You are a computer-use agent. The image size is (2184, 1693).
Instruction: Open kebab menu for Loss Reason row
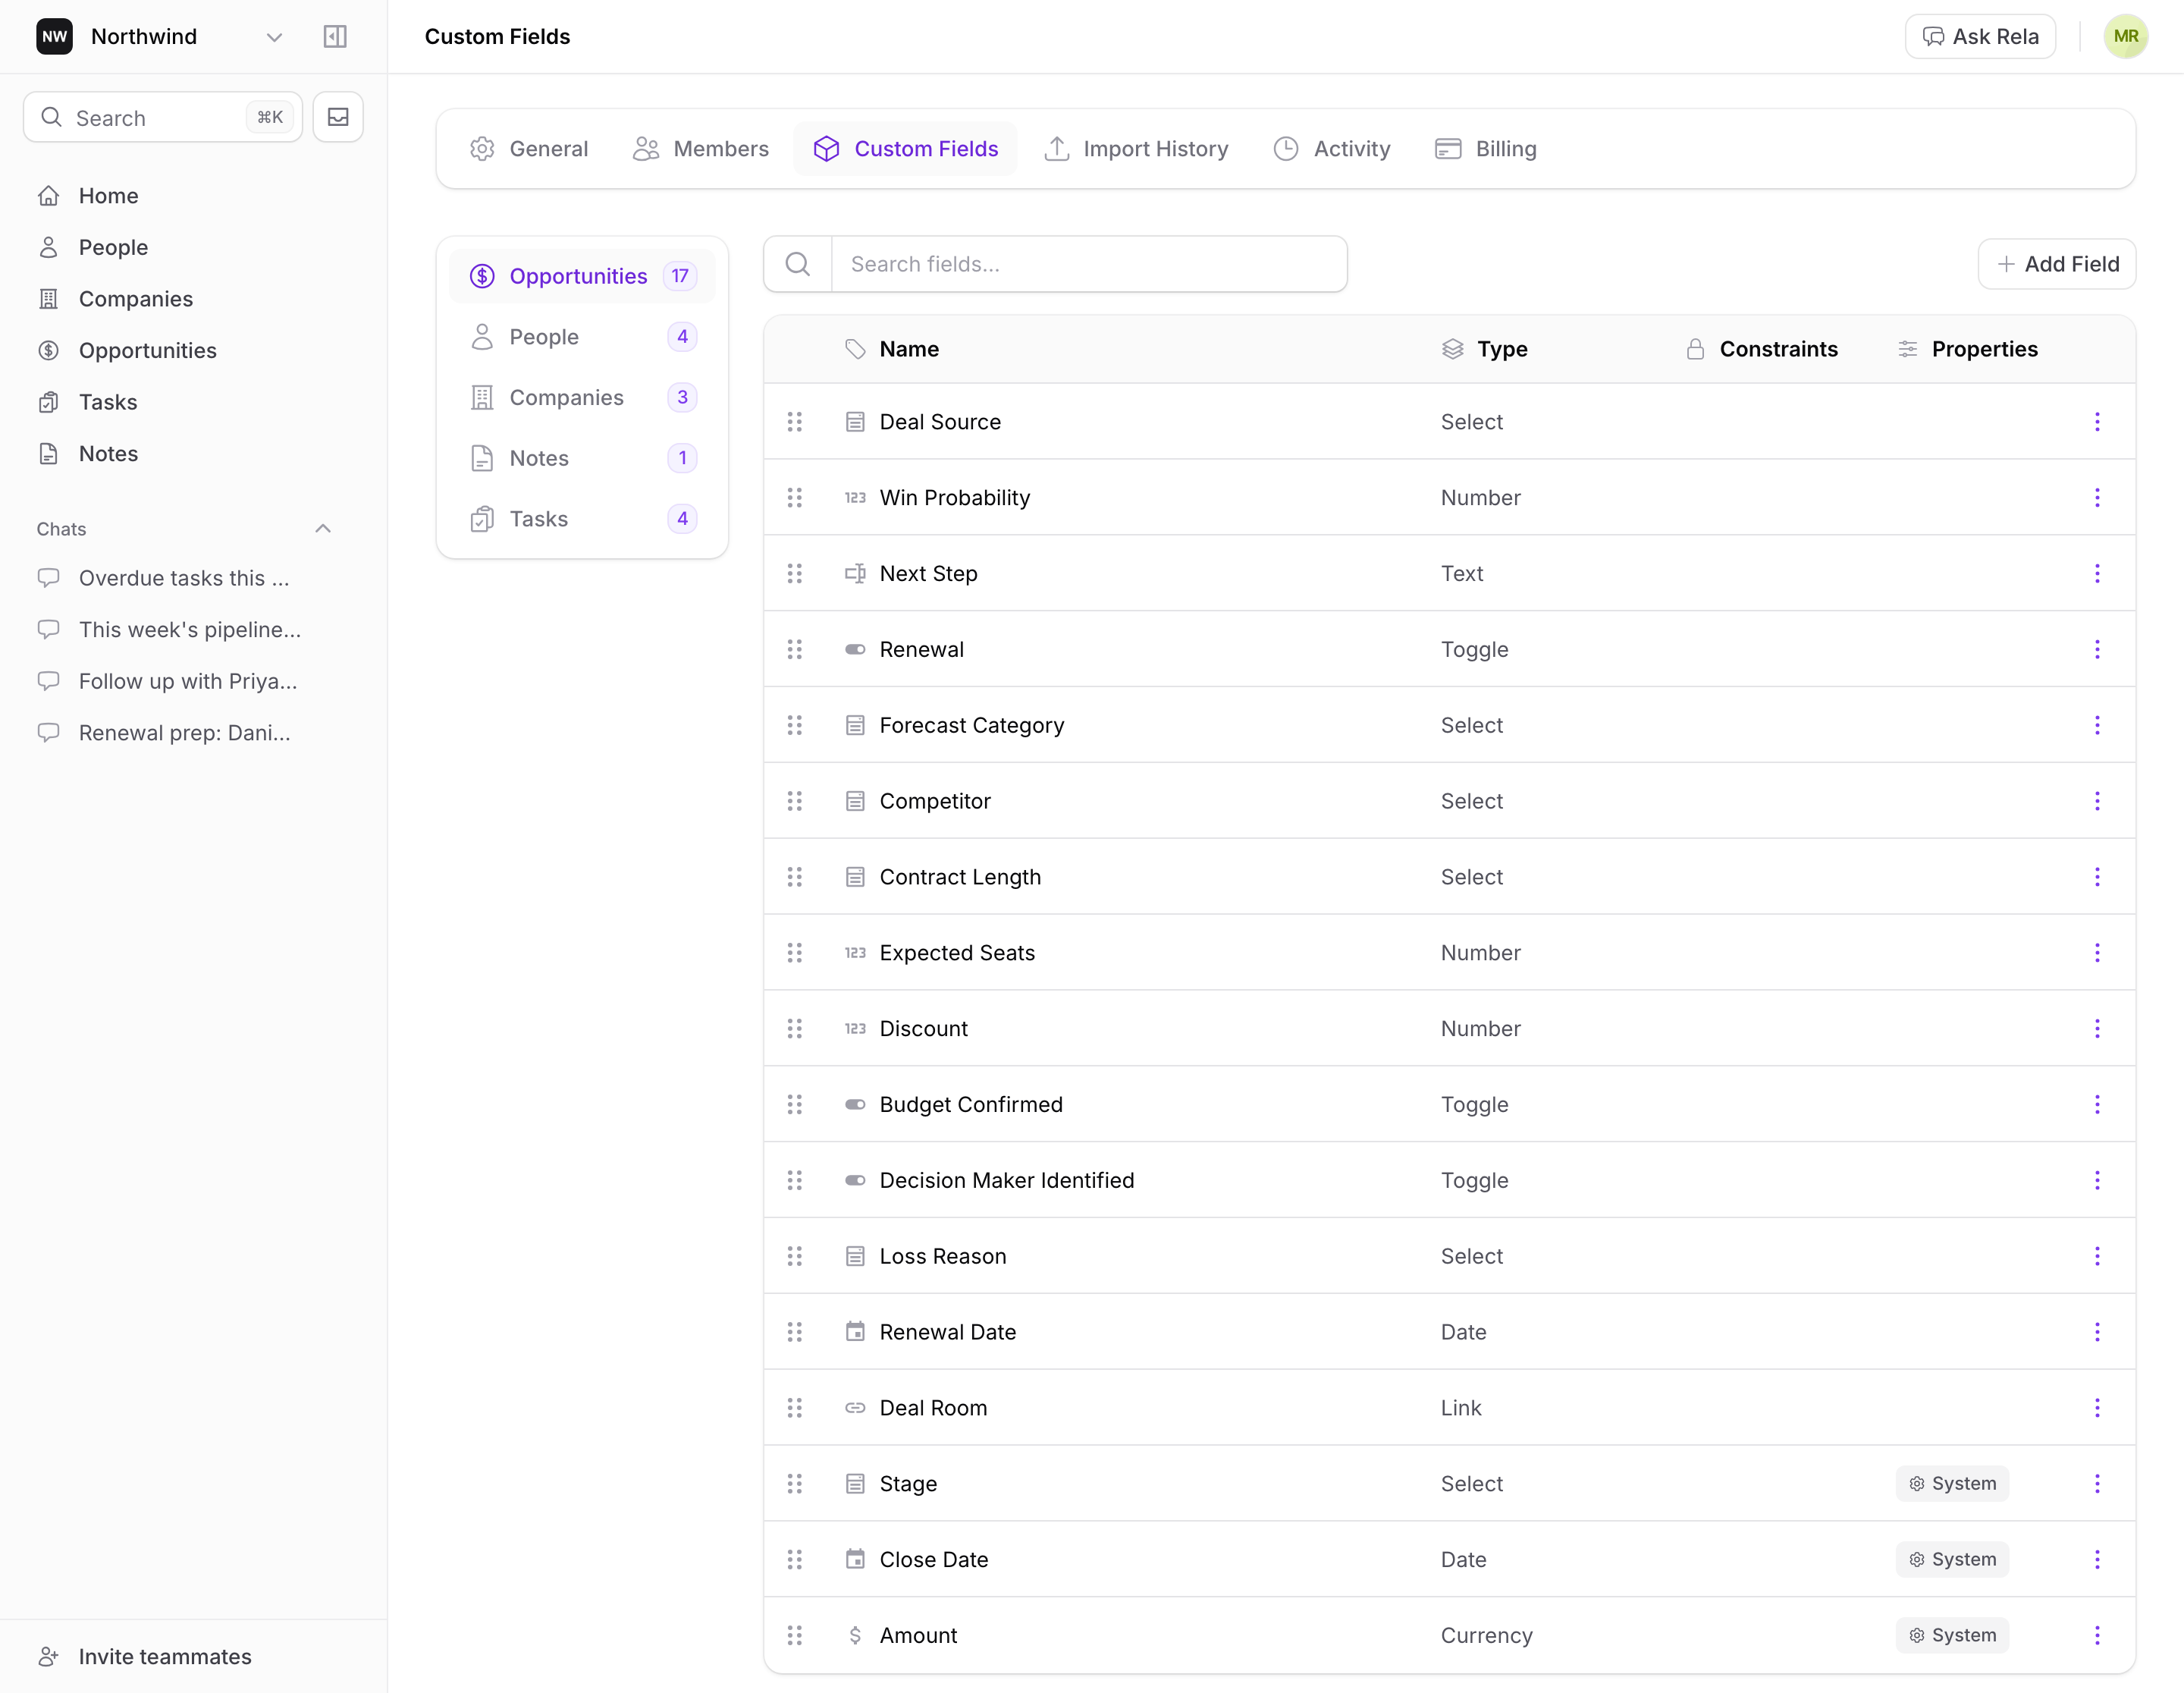pyautogui.click(x=2097, y=1256)
